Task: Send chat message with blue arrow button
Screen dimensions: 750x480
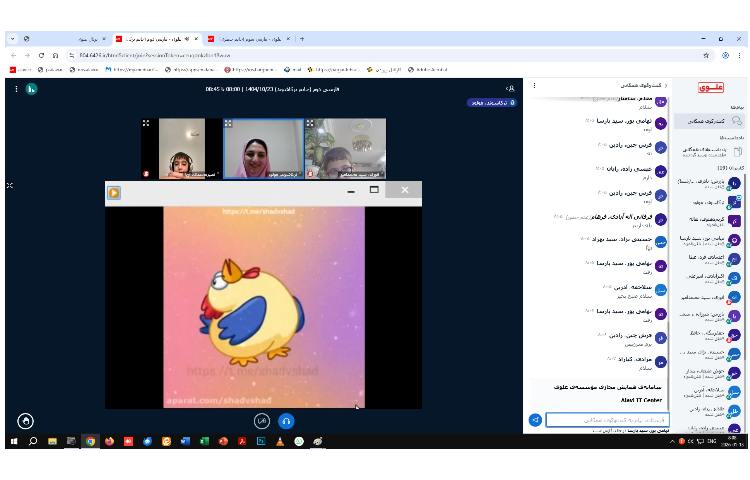Action: click(535, 420)
